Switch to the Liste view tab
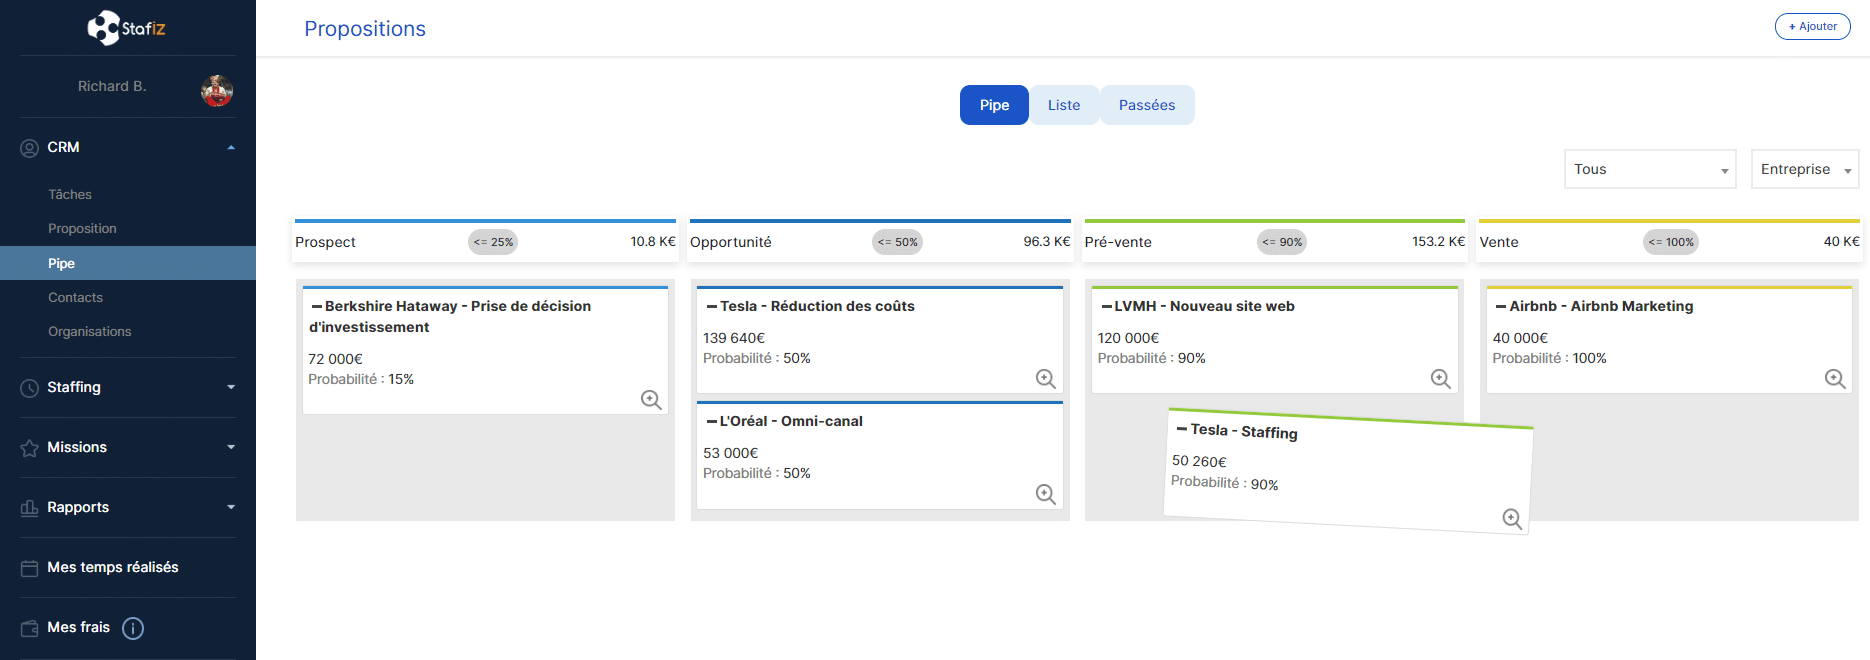1870x660 pixels. tap(1064, 105)
